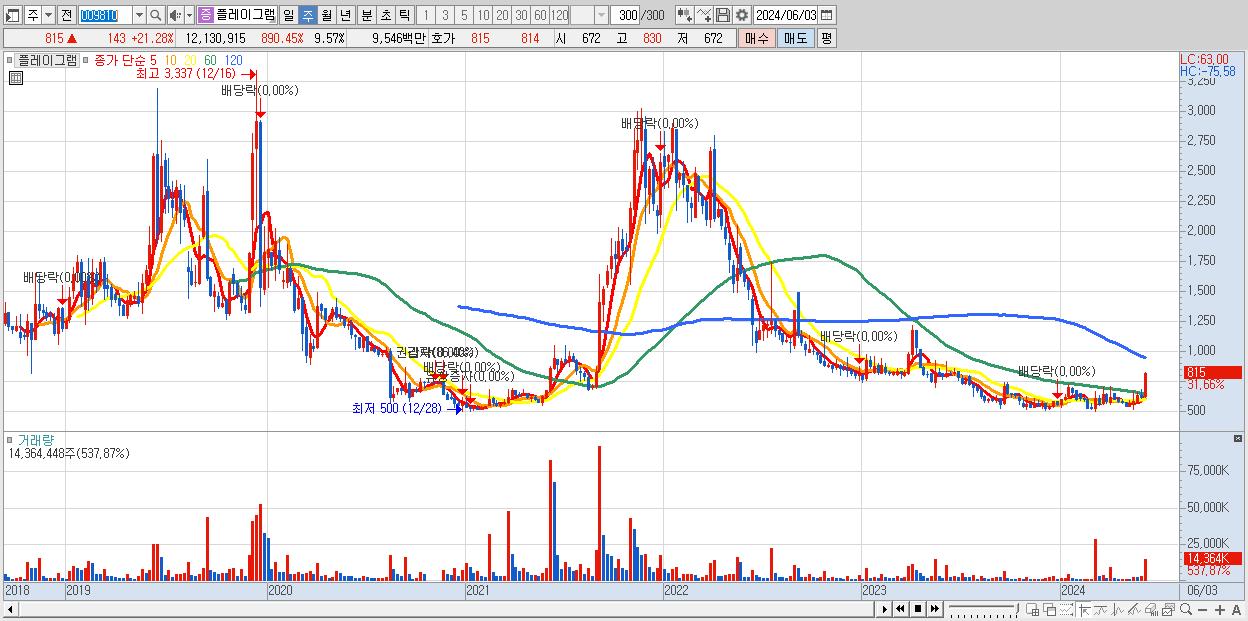Click the trend line tool icon

[x=1101, y=610]
